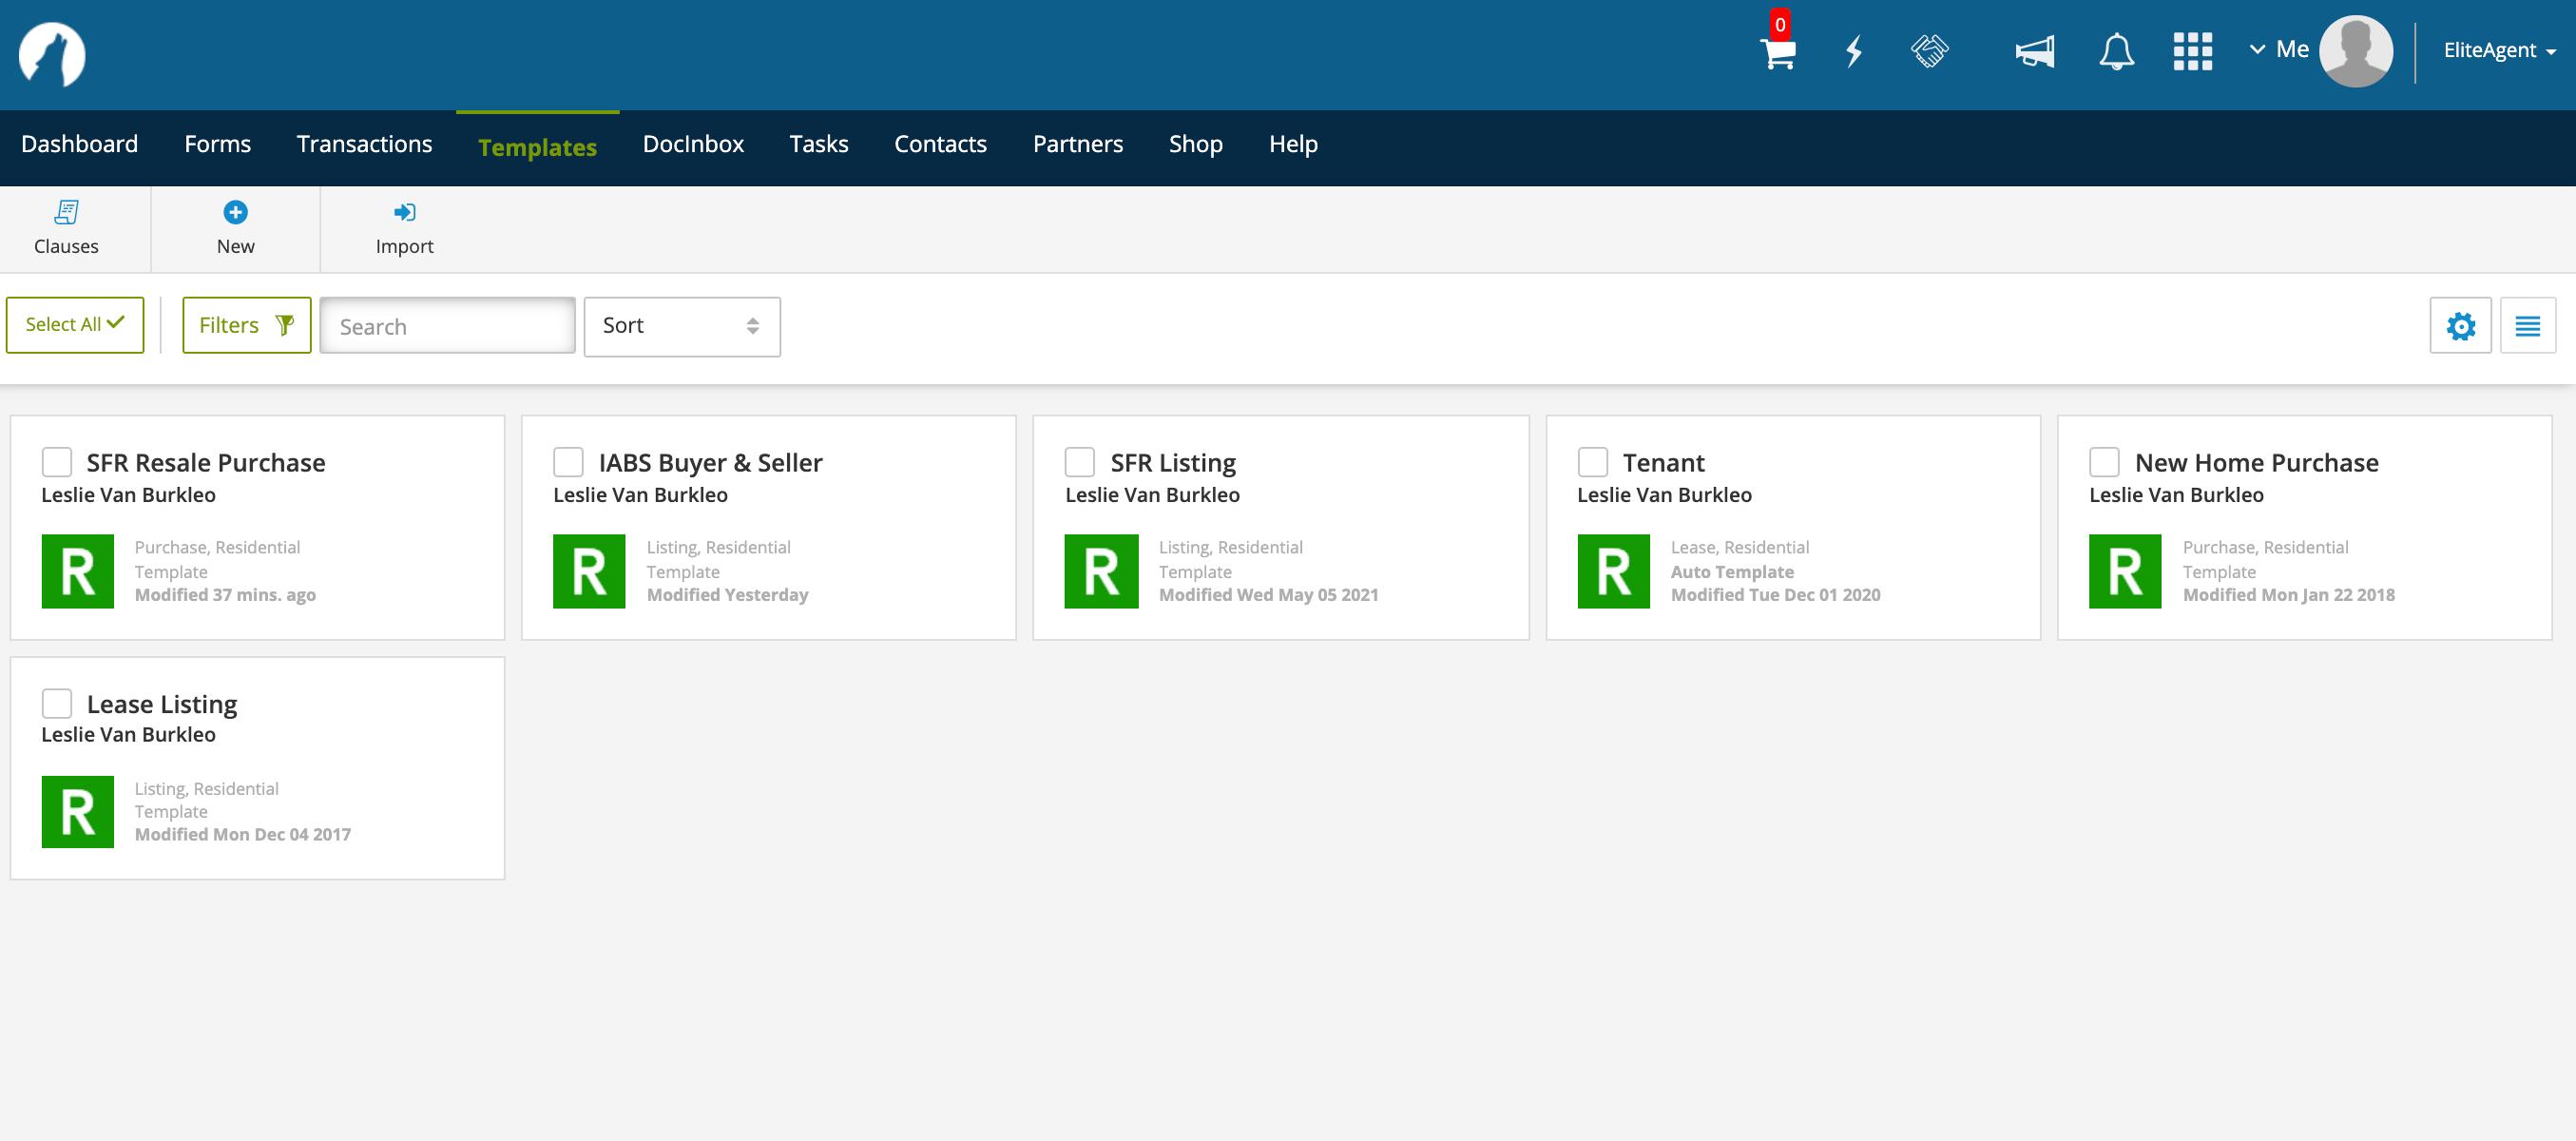Screen dimensions: 2576x1141
Task: Click the lightning bolt quick actions icon
Action: click(x=1854, y=51)
